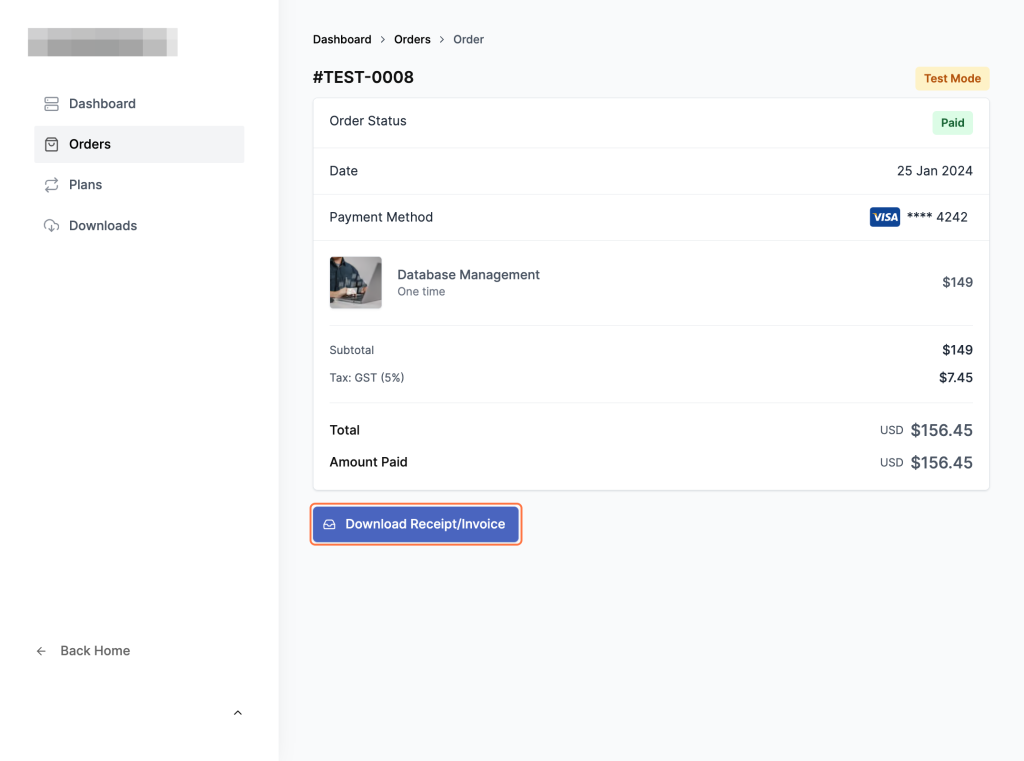Click the Visa card logo
Viewport: 1024px width, 761px height.
884,217
